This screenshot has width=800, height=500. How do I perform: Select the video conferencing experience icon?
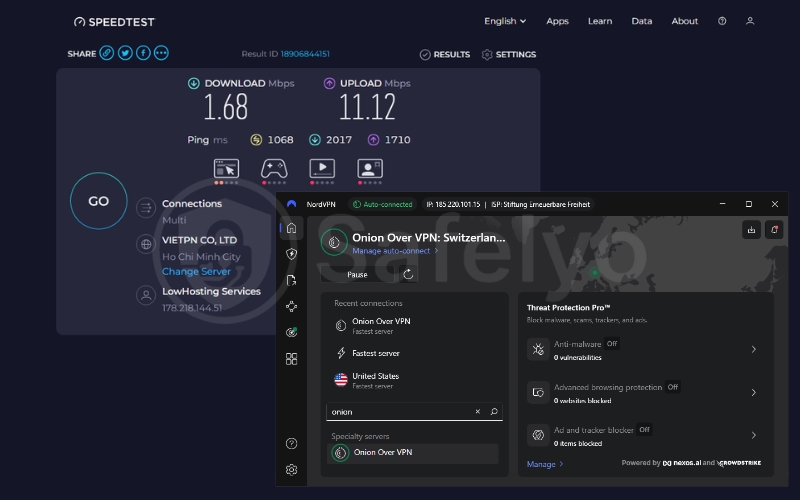[370, 169]
